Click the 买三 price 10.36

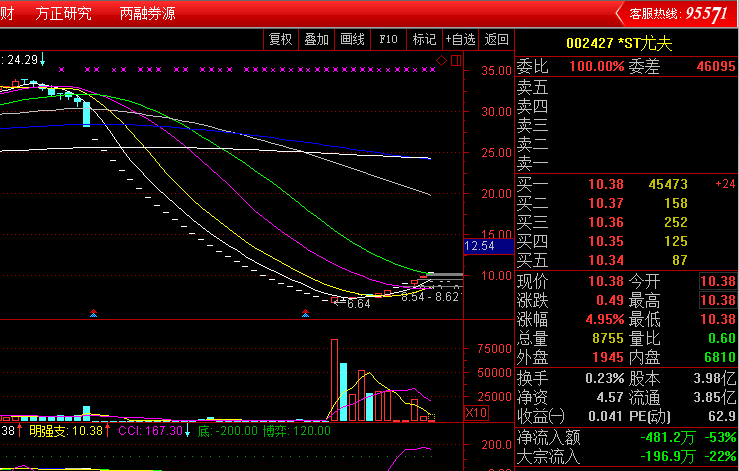click(x=606, y=222)
